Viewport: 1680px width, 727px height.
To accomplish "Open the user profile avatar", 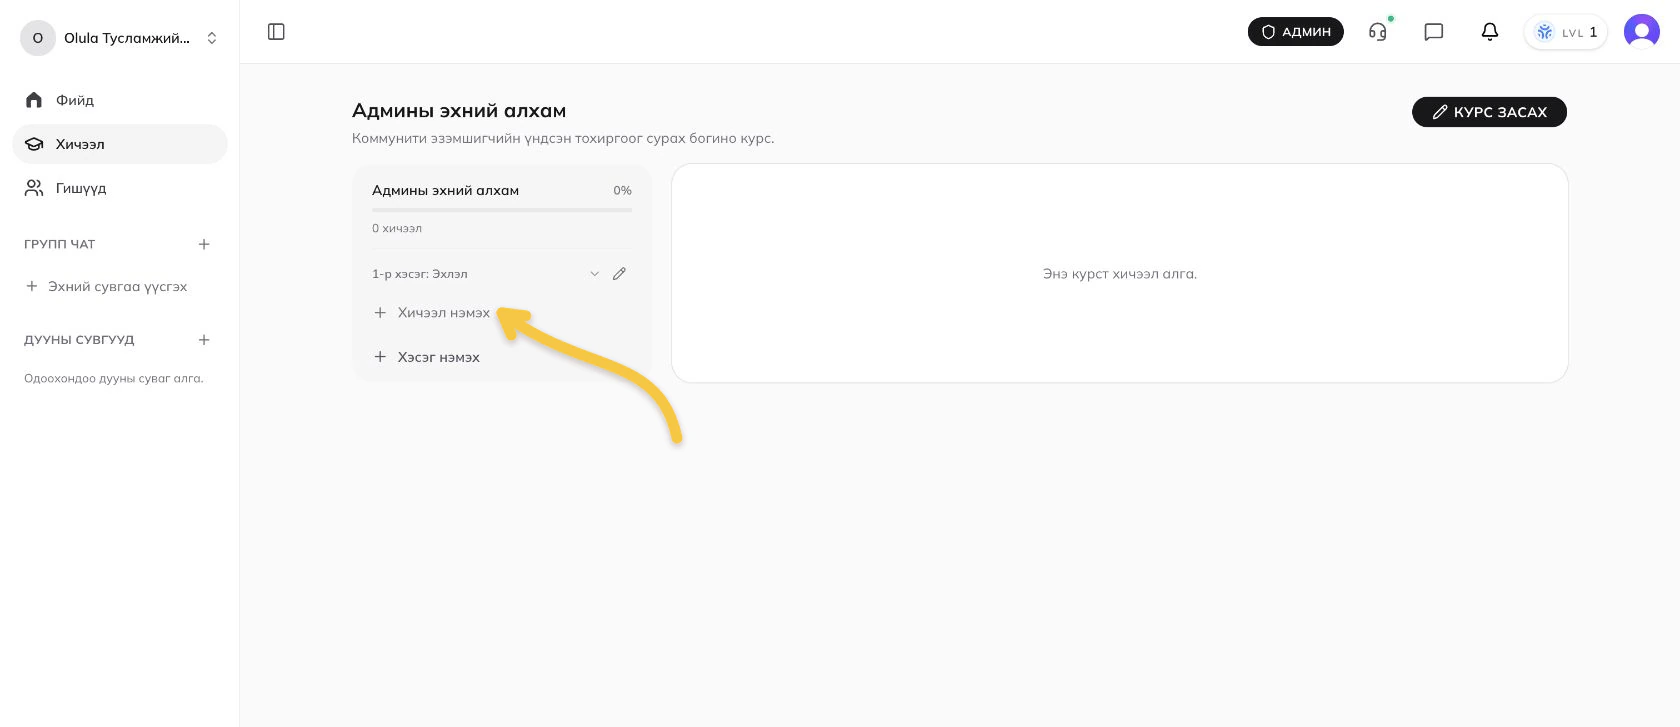I will coord(1642,32).
